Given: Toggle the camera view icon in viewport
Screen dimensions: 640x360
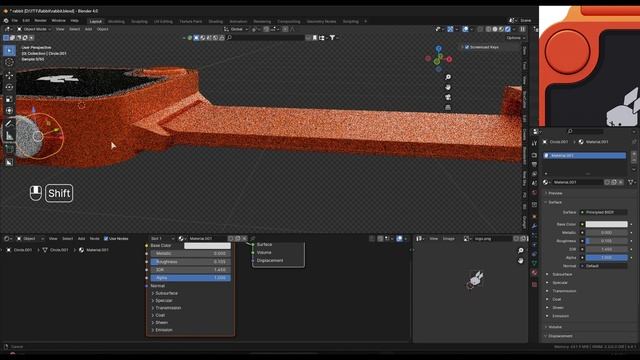Looking at the screenshot, I should (x=448, y=97).
